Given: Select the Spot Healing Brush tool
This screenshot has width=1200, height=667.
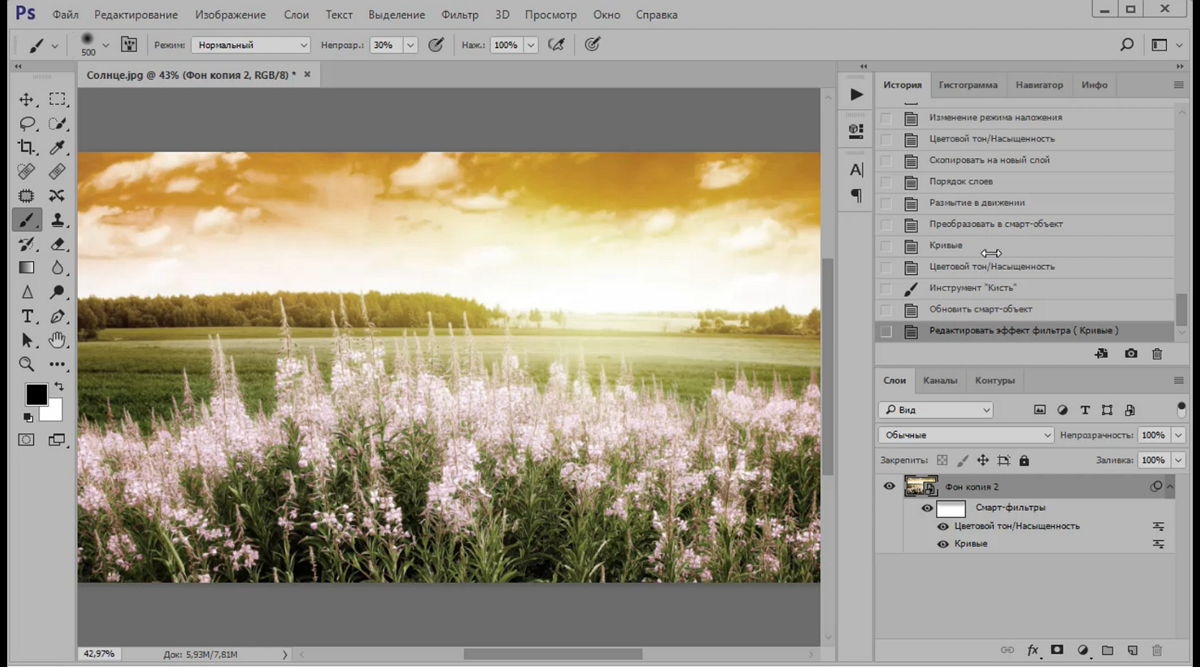Looking at the screenshot, I should pos(27,172).
